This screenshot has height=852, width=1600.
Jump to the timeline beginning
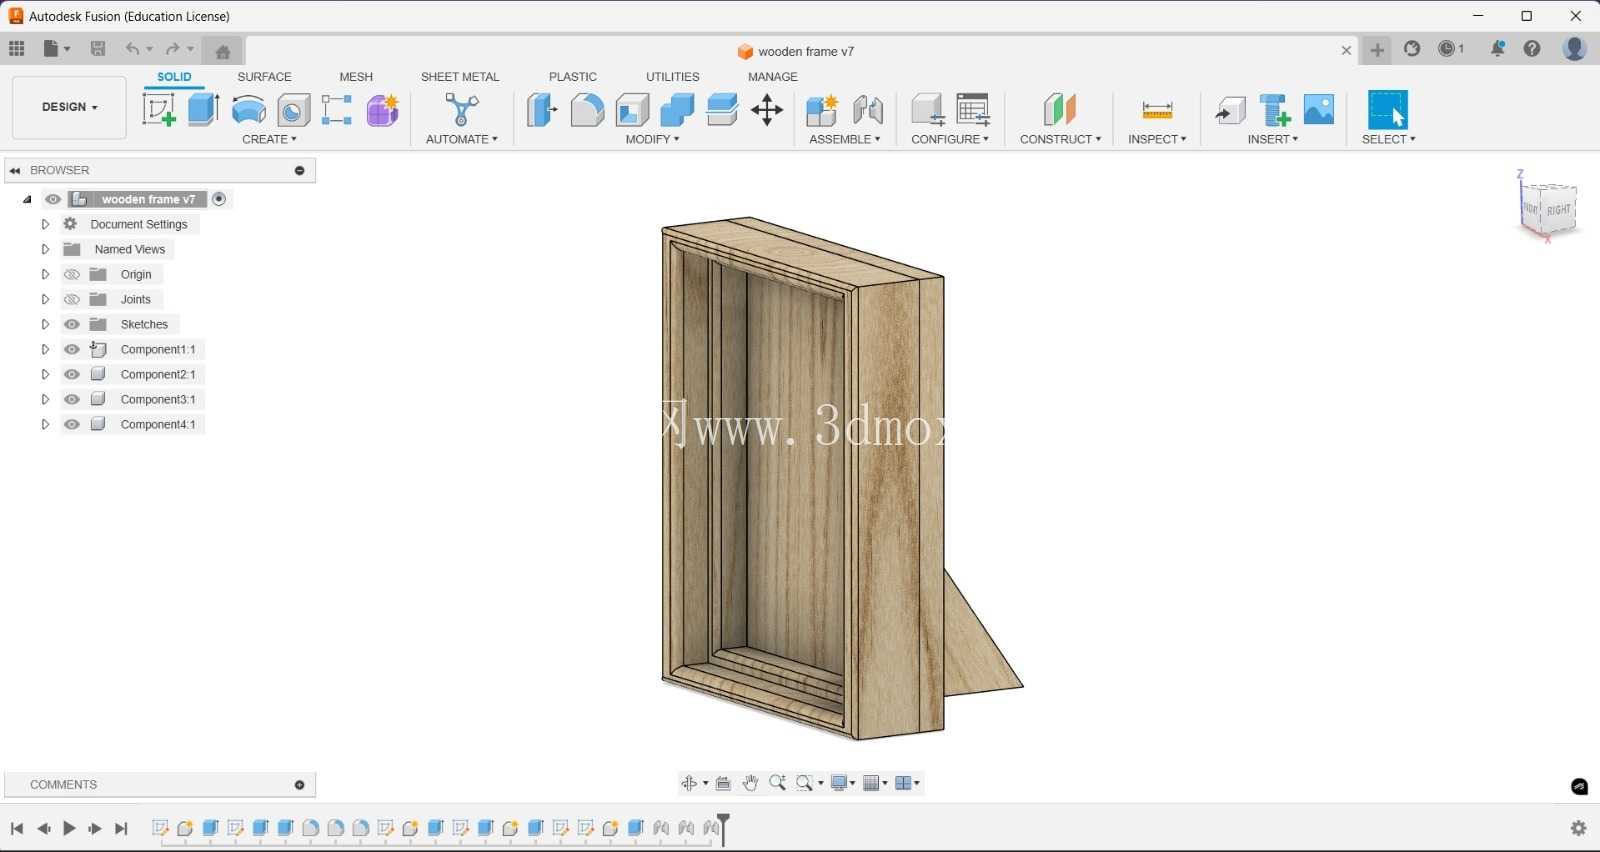click(x=17, y=828)
